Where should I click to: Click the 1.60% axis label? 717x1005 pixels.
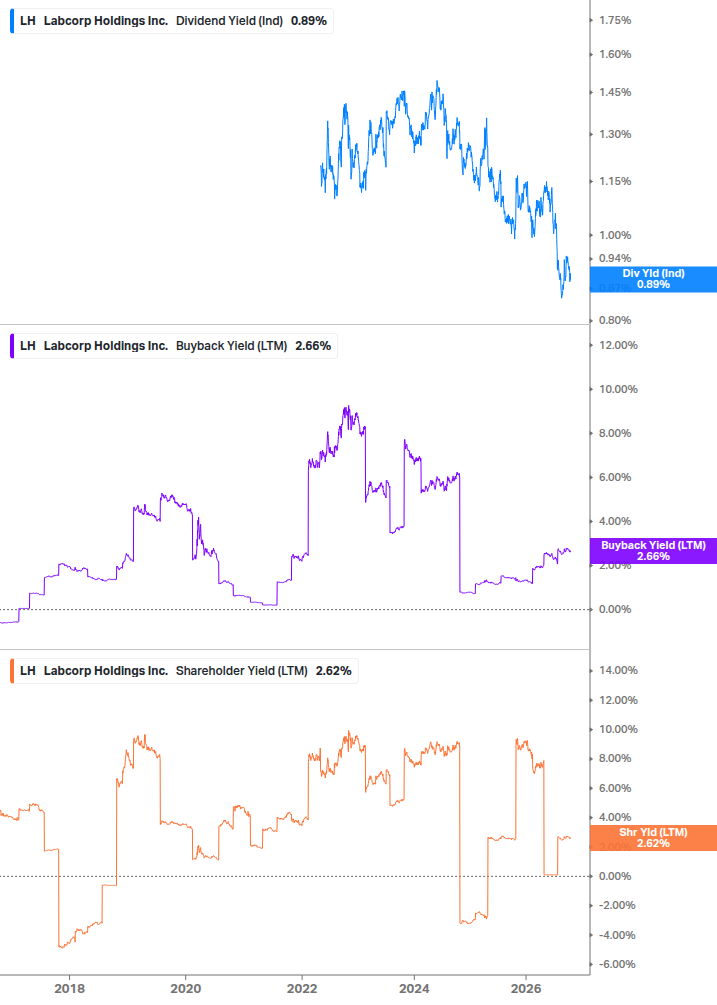[615, 54]
